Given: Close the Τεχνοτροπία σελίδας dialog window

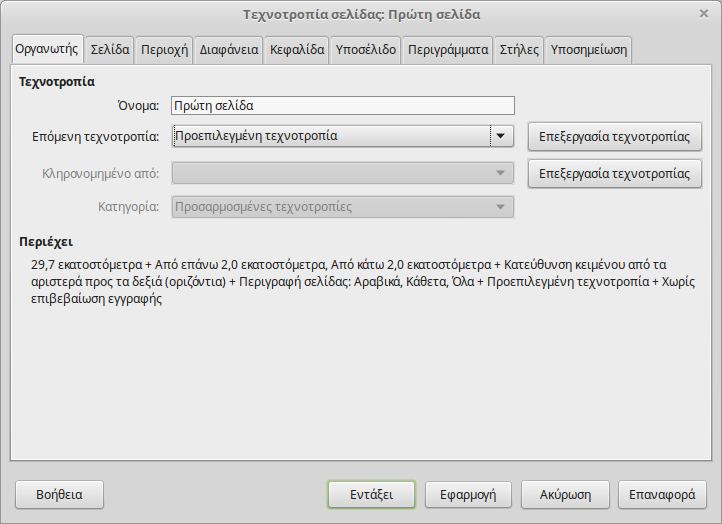Looking at the screenshot, I should [704, 14].
